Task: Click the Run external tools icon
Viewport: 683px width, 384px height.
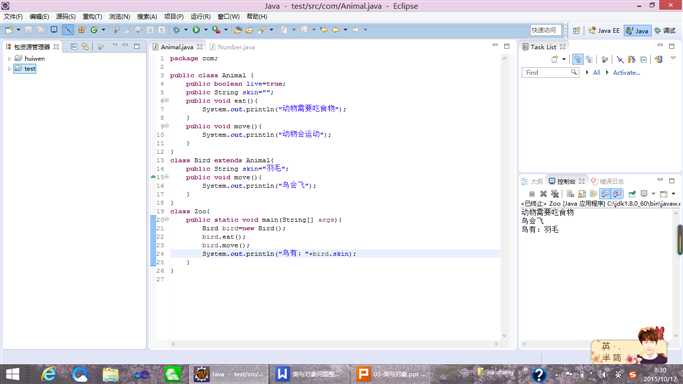Action: point(216,30)
